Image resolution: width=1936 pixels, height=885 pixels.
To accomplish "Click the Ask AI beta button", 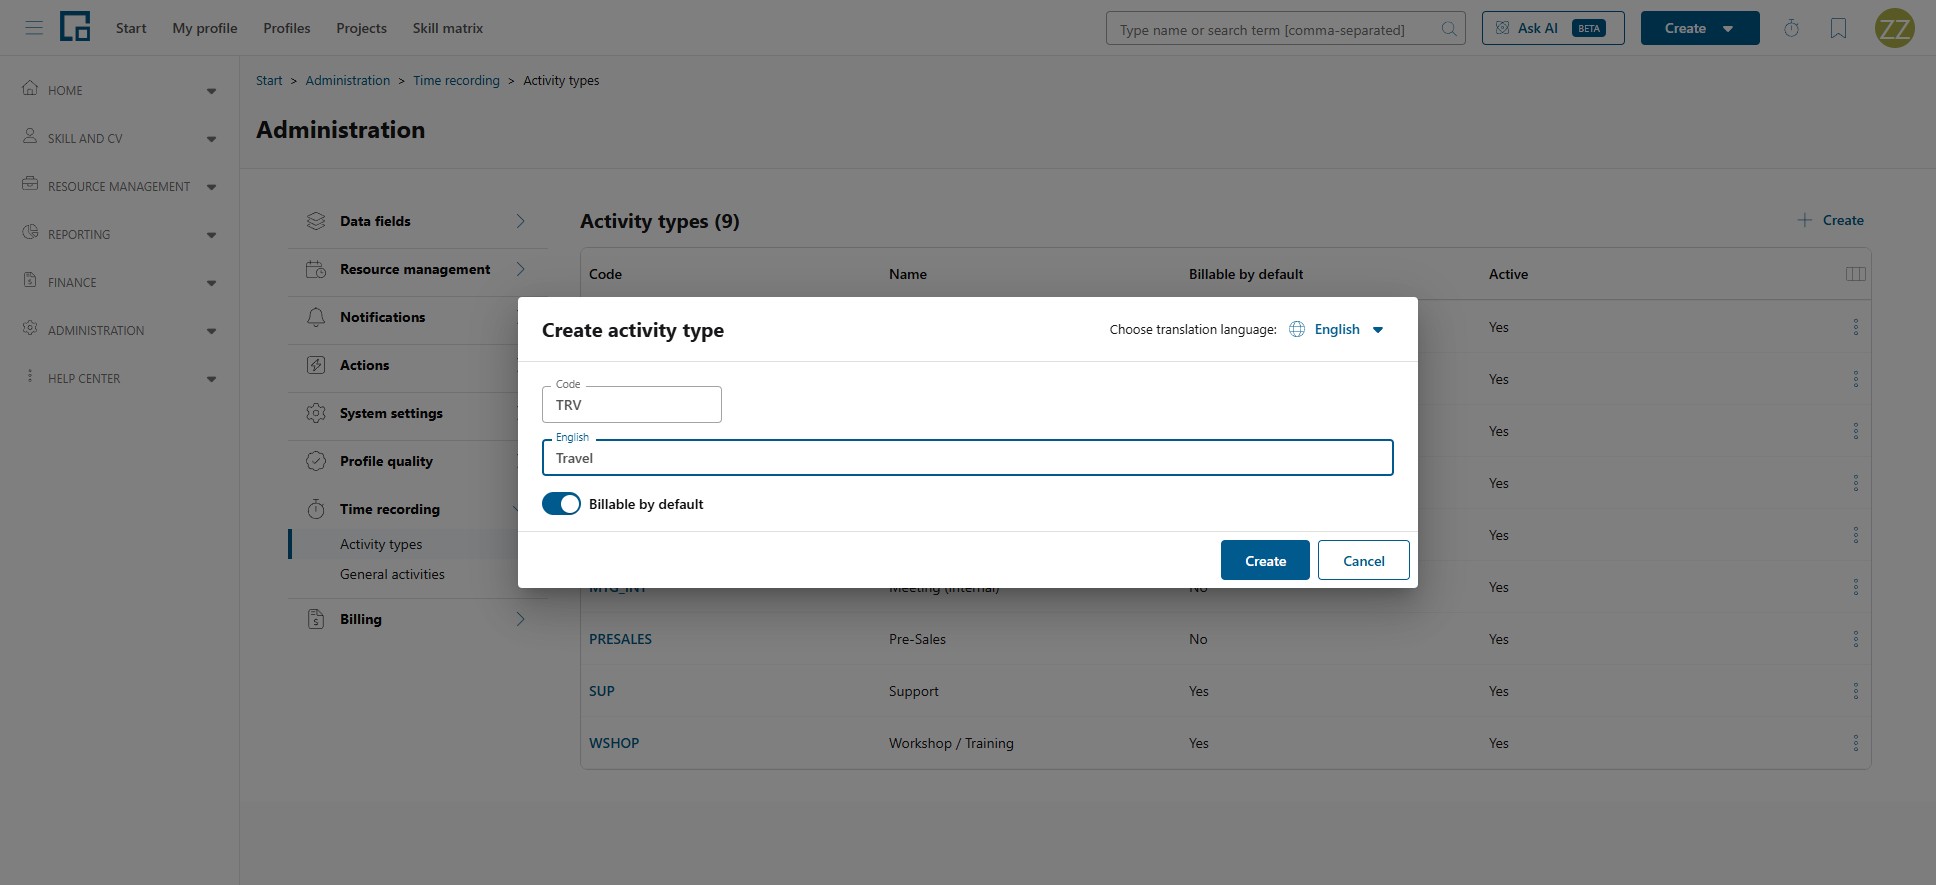I will point(1553,28).
